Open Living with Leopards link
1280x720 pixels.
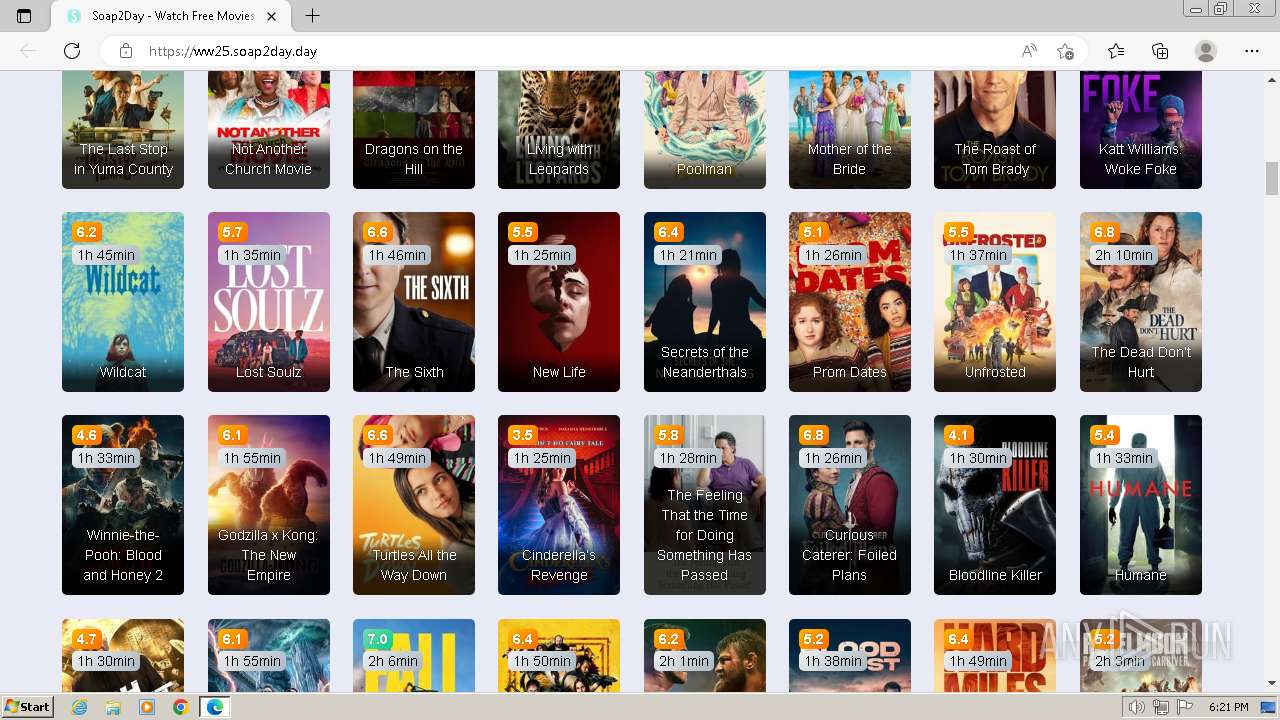point(559,130)
